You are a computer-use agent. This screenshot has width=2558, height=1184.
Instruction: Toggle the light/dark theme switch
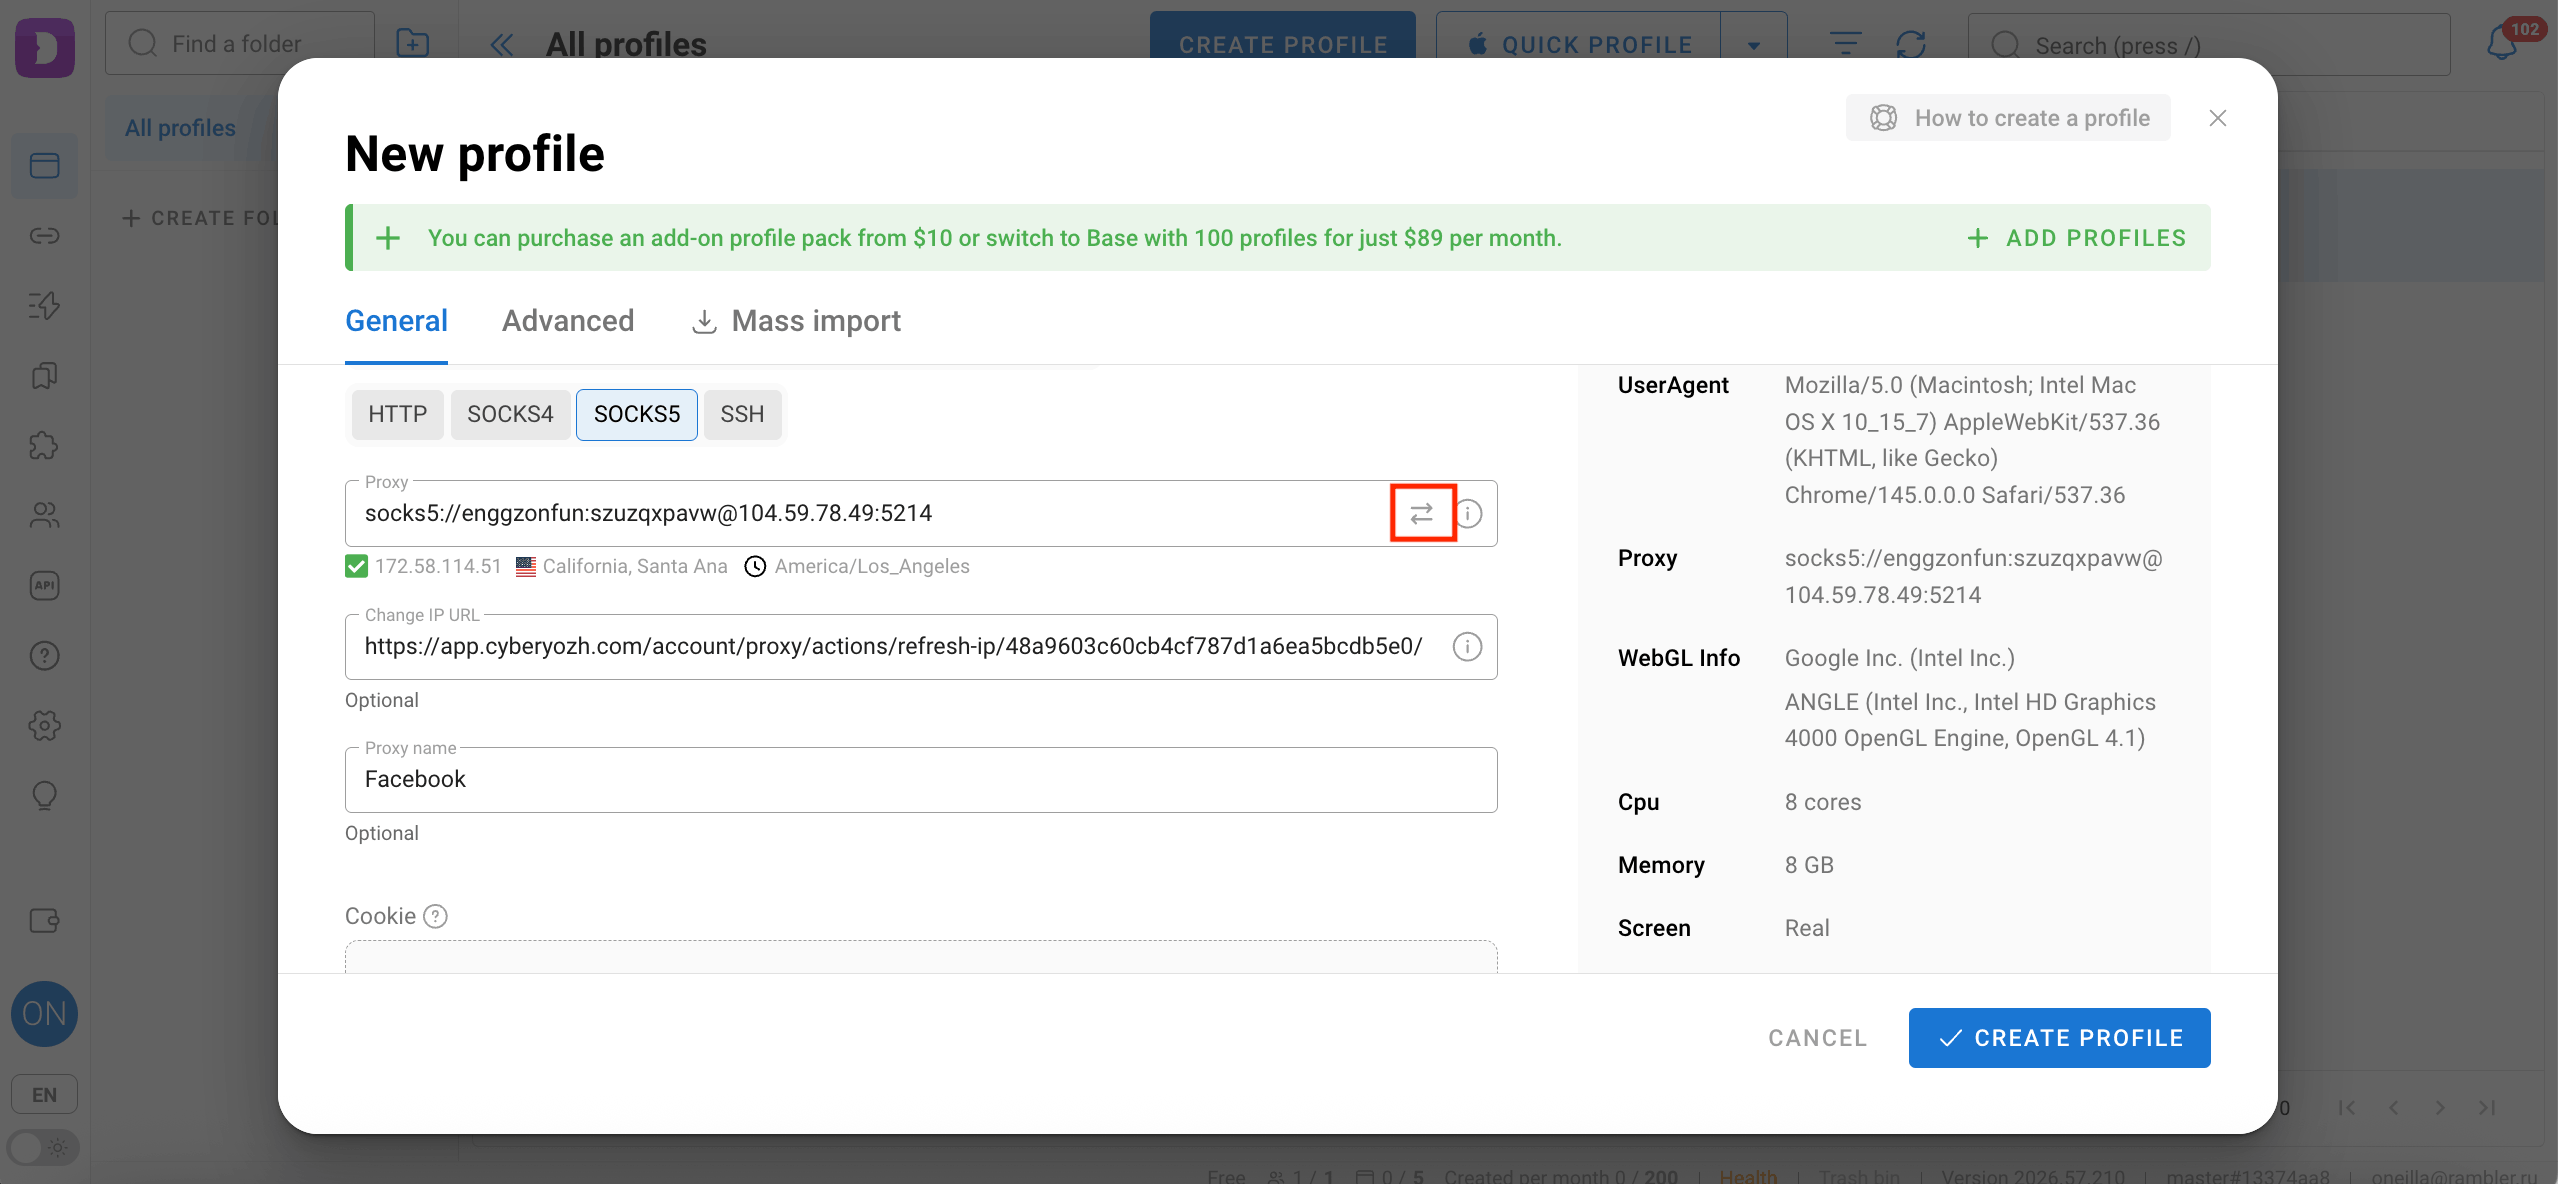pyautogui.click(x=42, y=1148)
